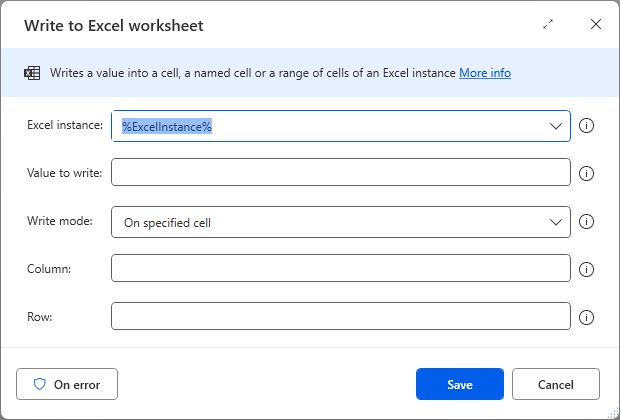Screen dimensions: 620x420
Task: Click info icon beside Value to write
Action: (586, 173)
